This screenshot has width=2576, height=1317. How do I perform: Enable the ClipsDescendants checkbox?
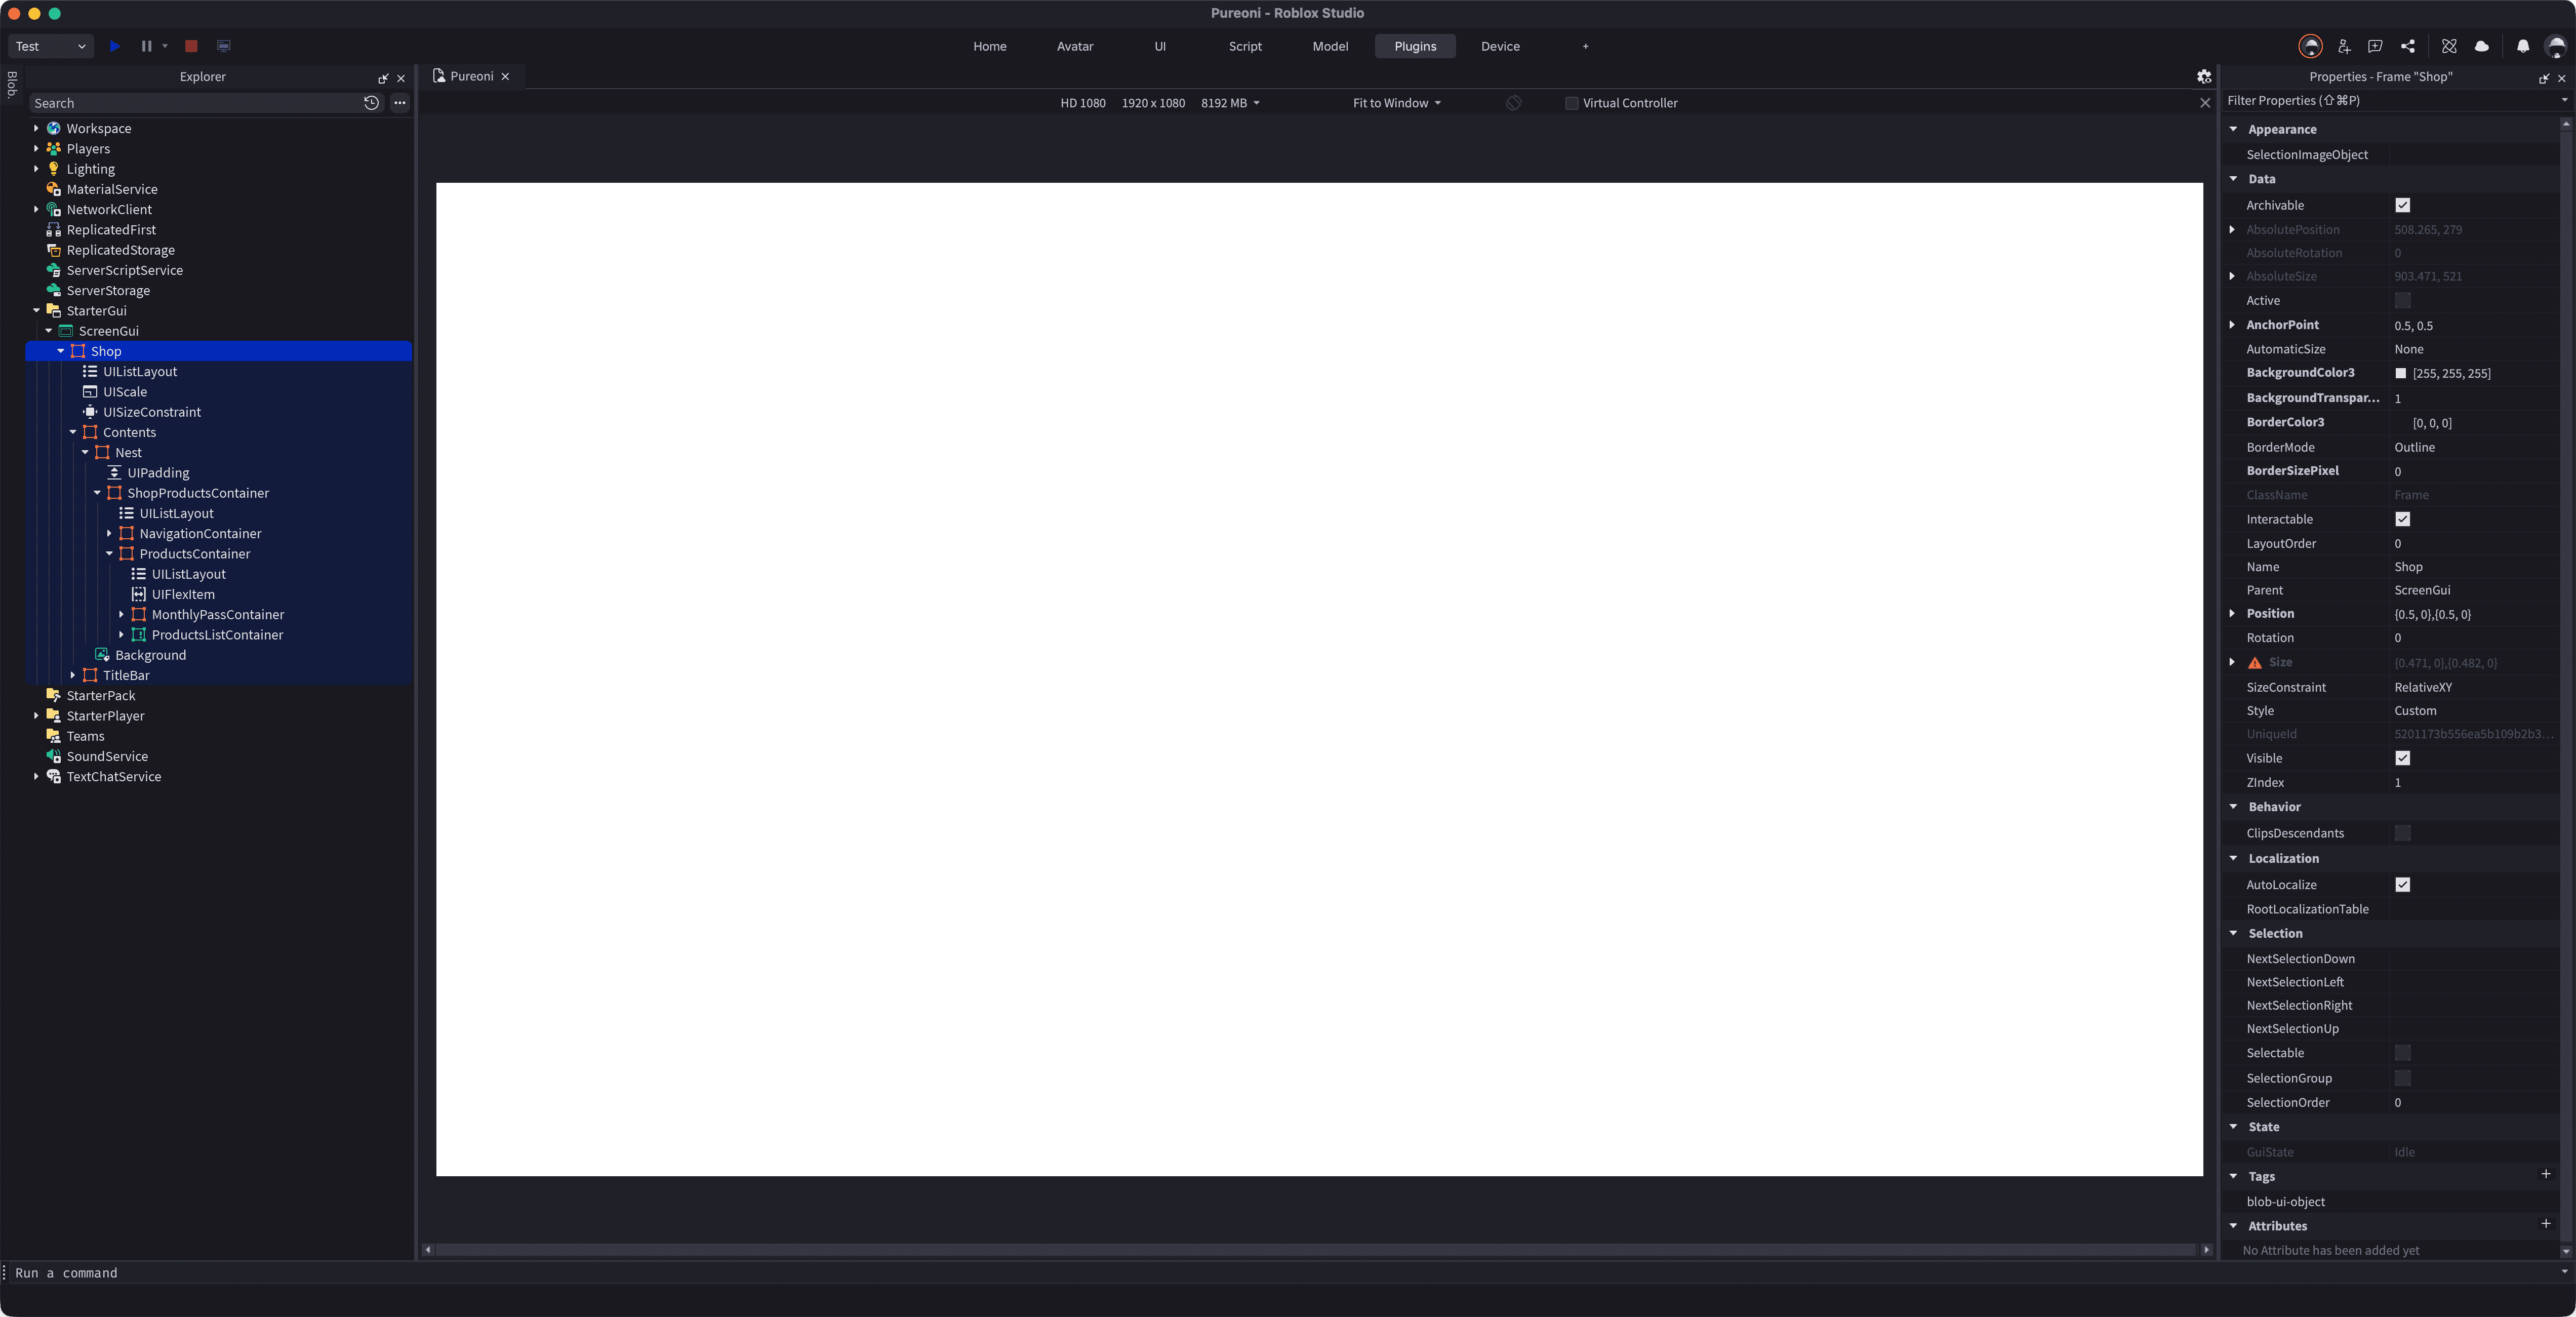pyautogui.click(x=2402, y=833)
